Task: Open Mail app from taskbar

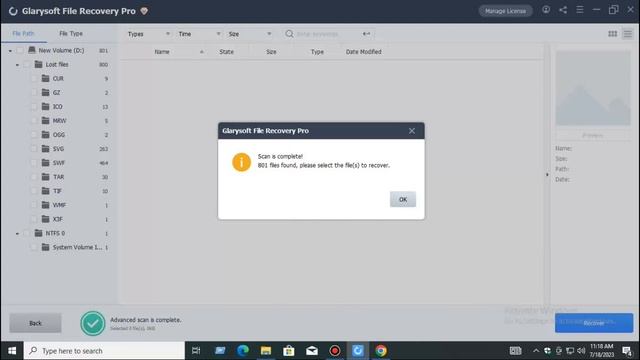Action: pos(312,351)
